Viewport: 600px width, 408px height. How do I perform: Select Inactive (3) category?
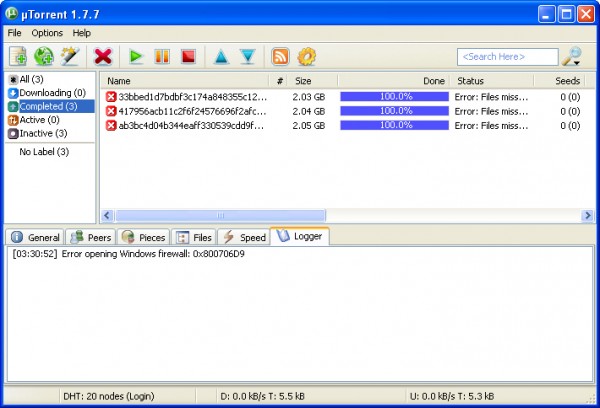(x=38, y=133)
